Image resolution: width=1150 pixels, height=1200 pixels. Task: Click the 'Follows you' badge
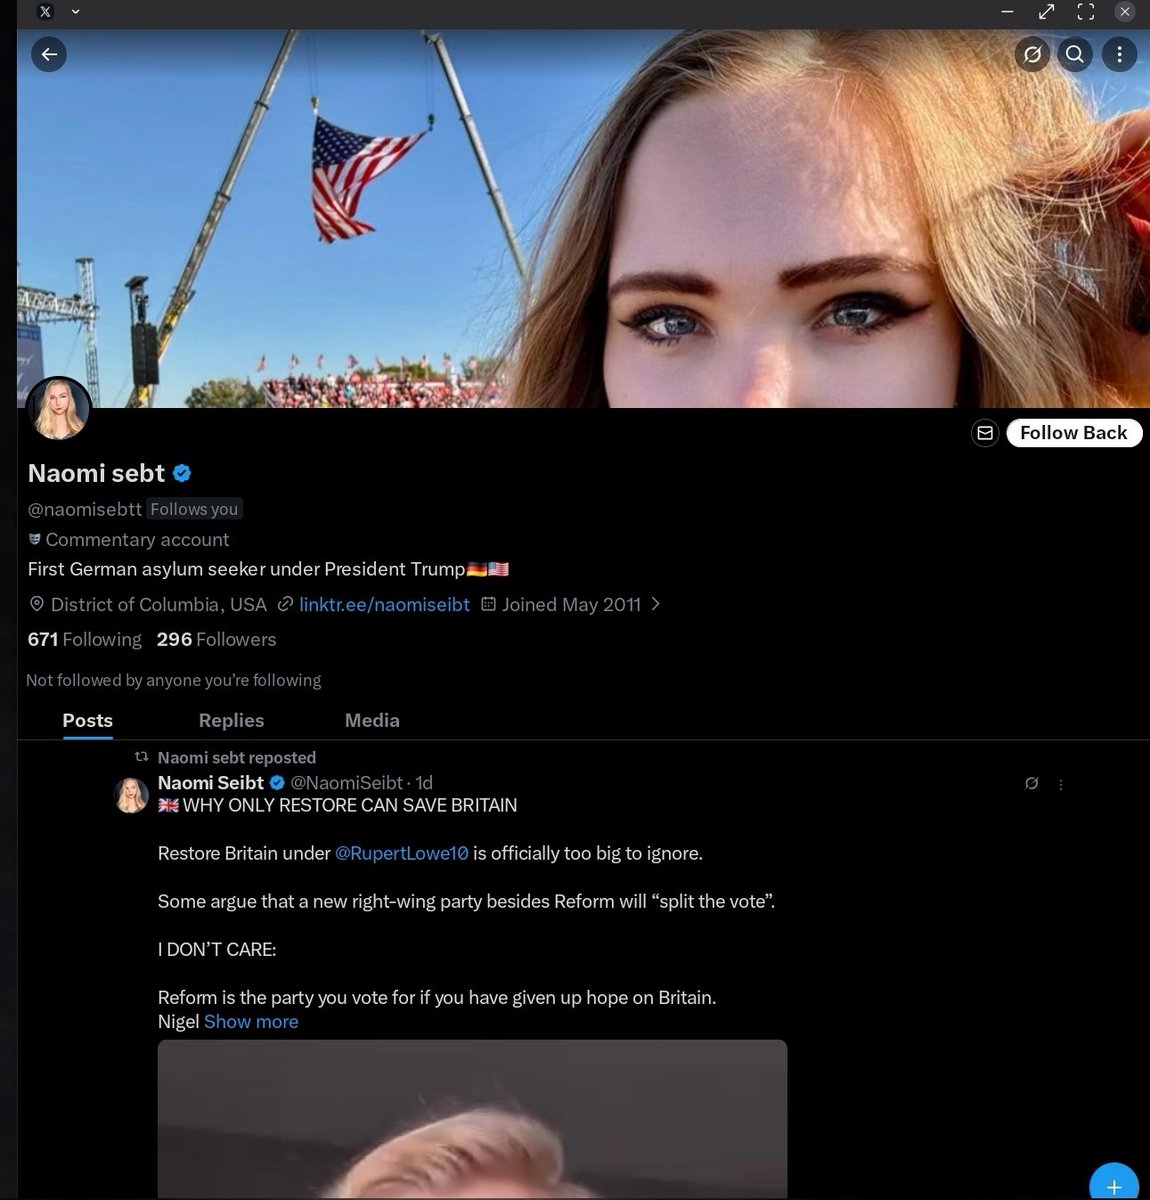pyautogui.click(x=194, y=509)
